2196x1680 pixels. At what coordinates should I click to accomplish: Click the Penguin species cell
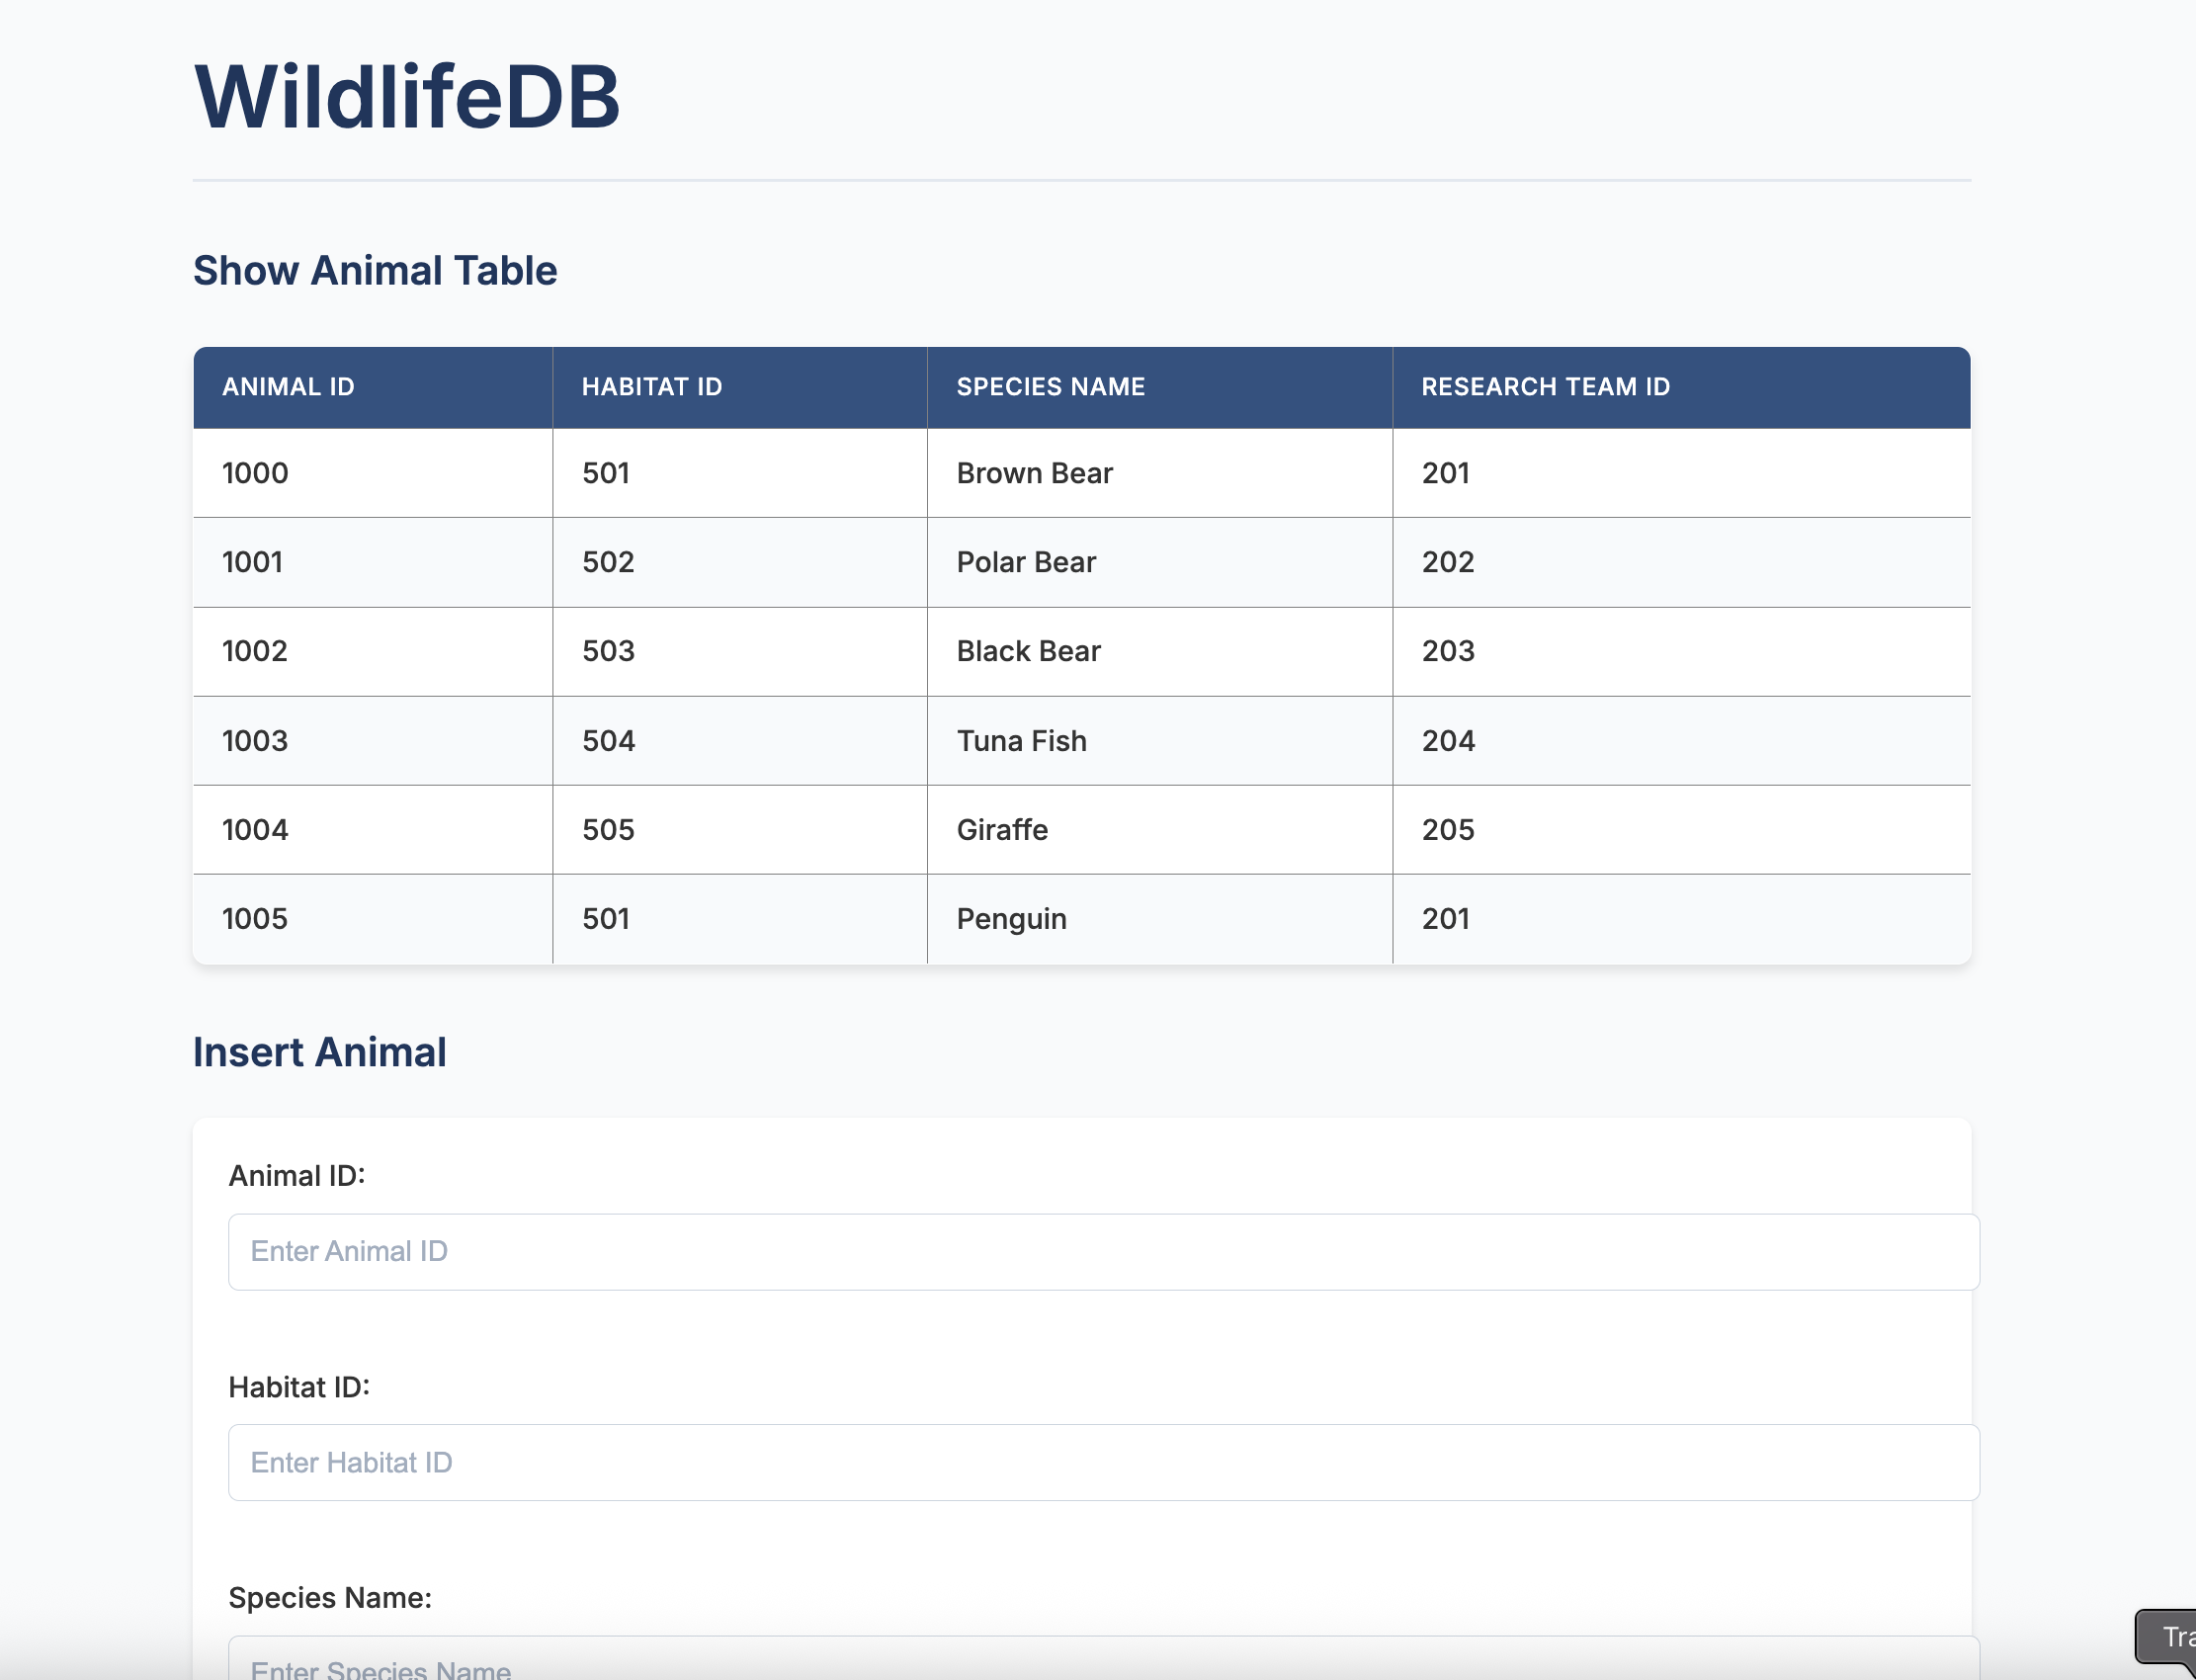coord(1160,919)
